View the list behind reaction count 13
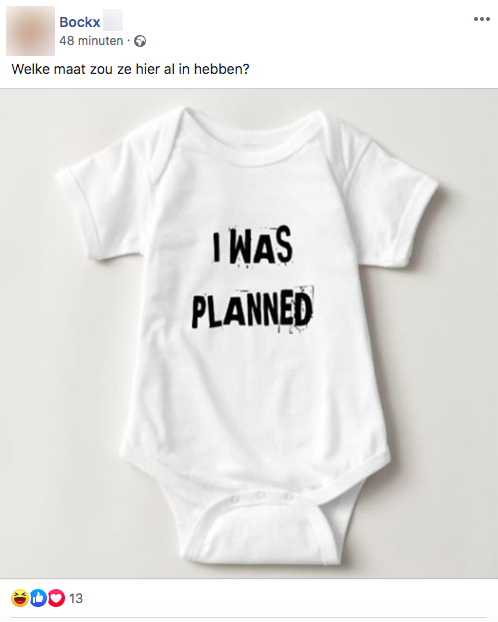The height and width of the screenshot is (622, 498). (76, 598)
